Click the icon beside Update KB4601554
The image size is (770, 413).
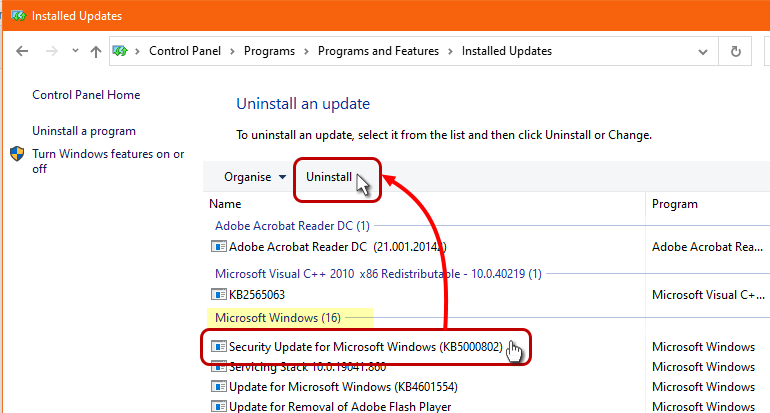pyautogui.click(x=219, y=386)
